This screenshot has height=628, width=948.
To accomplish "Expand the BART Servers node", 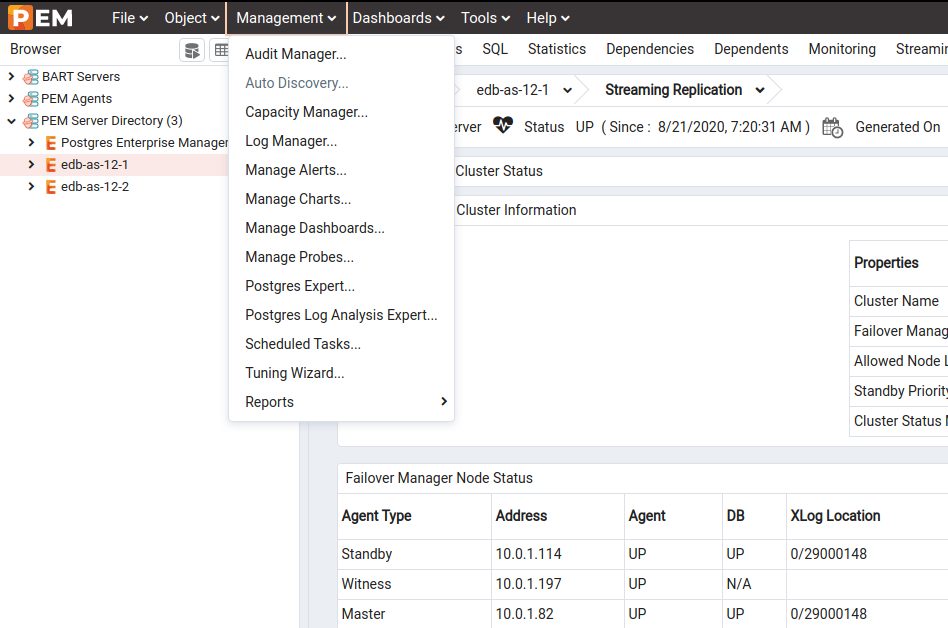I will [11, 76].
